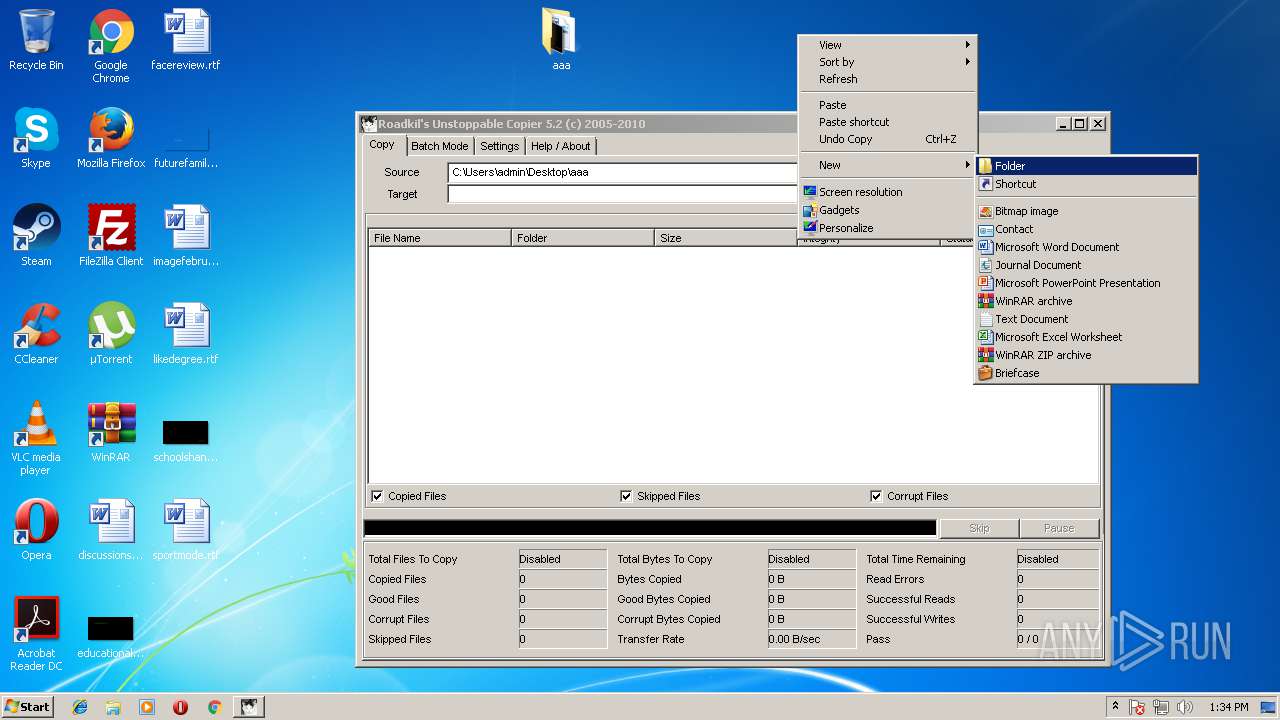The width and height of the screenshot is (1280, 720).
Task: Click the Size column header
Action: pos(726,238)
